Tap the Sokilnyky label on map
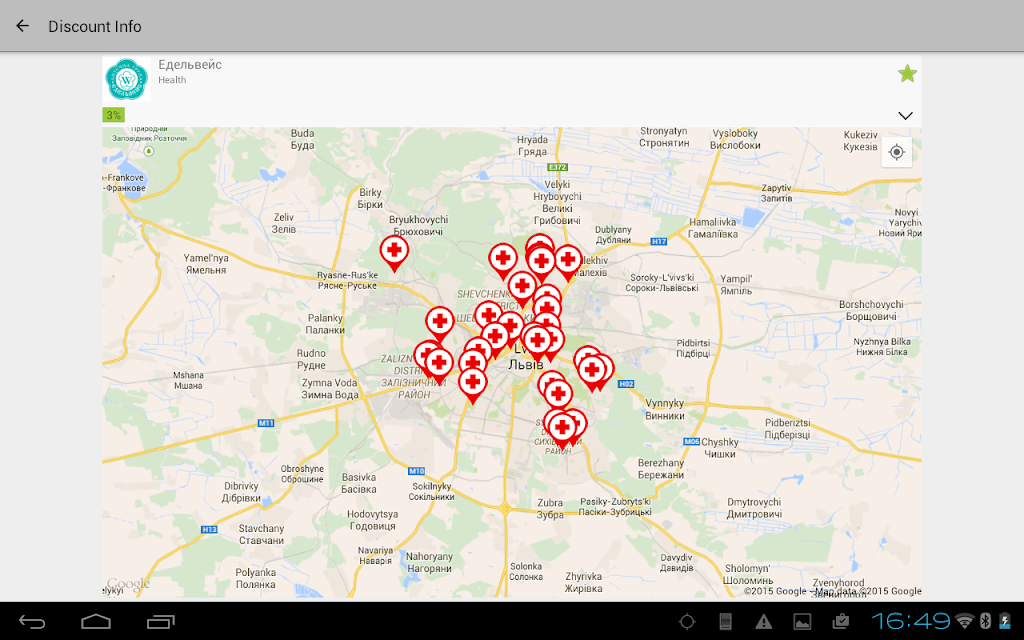This screenshot has height=640, width=1024. click(x=432, y=491)
